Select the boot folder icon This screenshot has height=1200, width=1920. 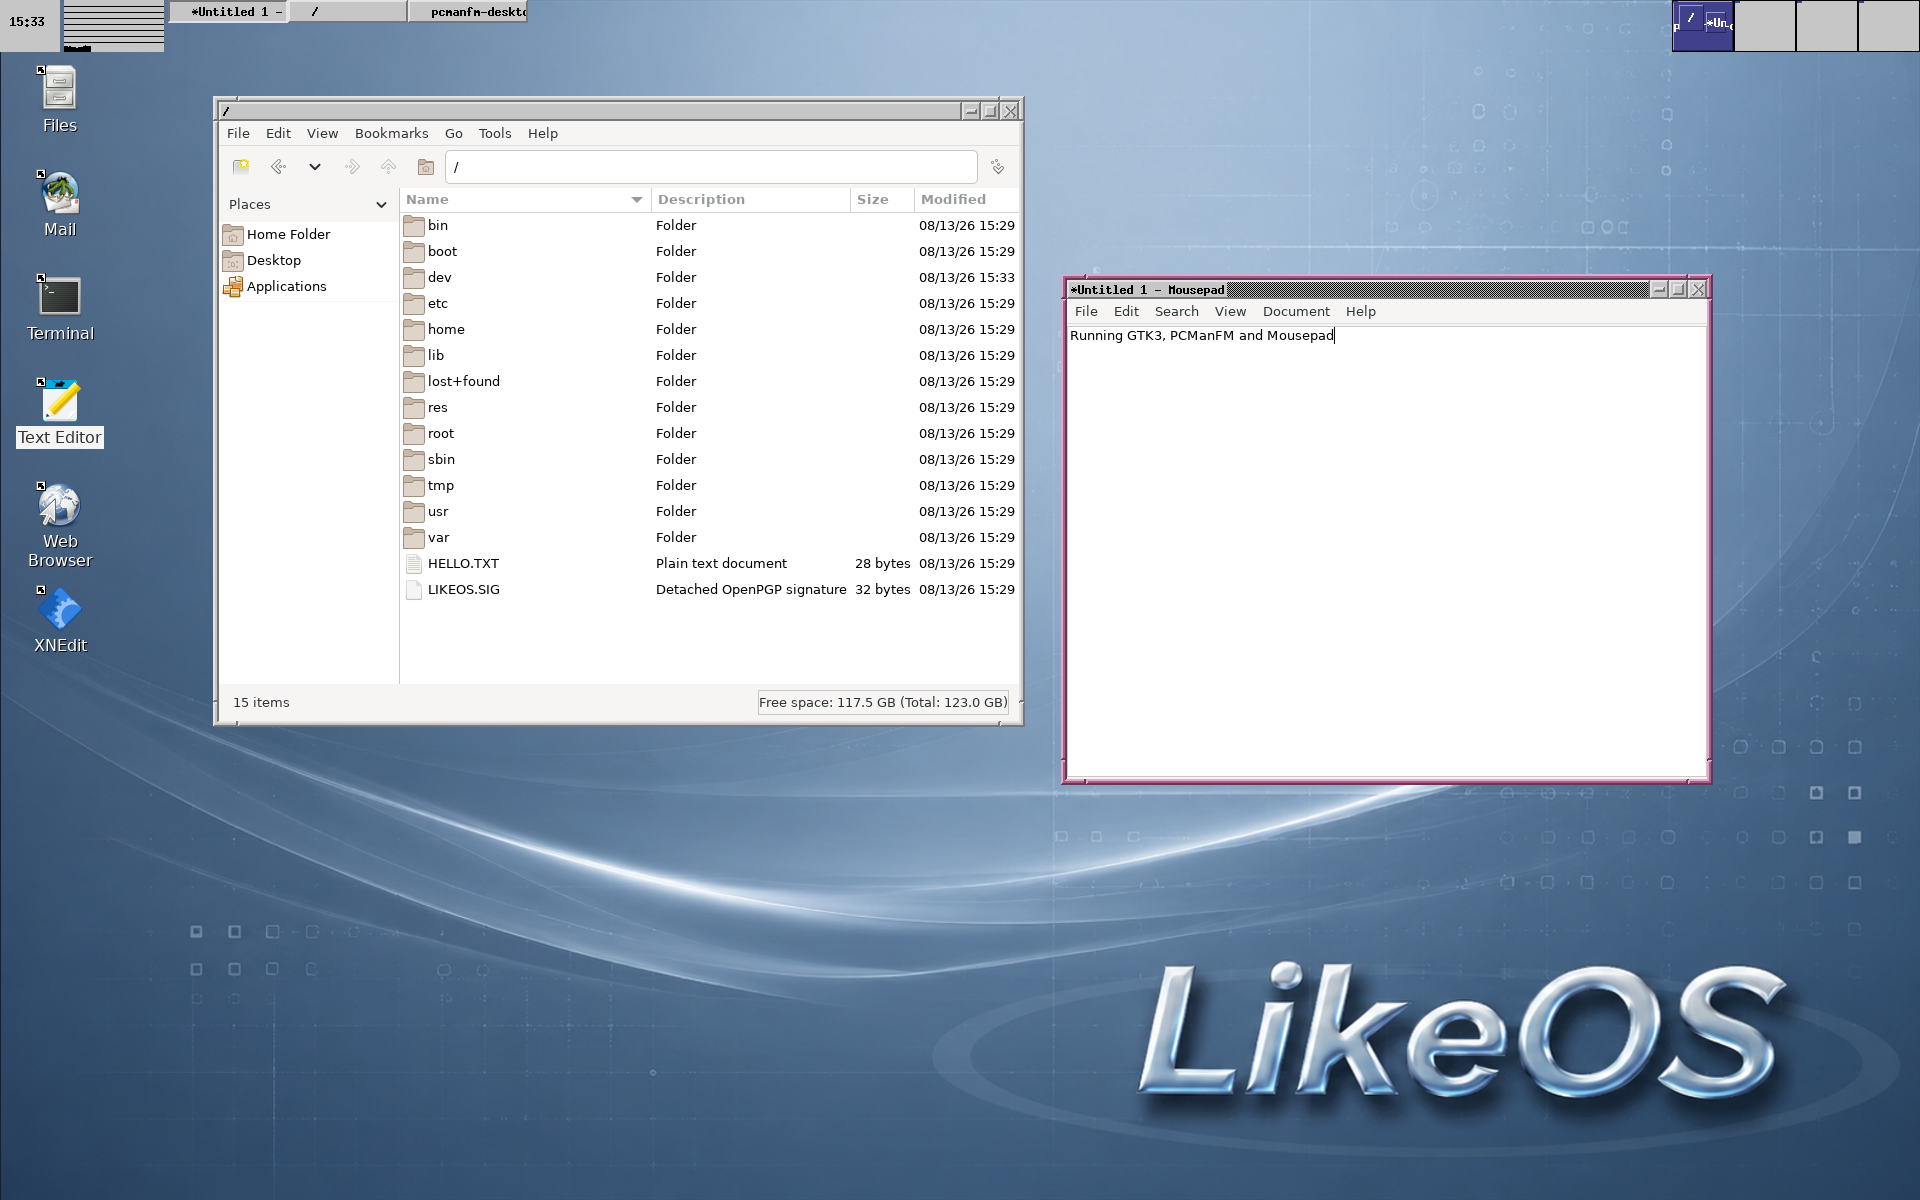pos(414,252)
